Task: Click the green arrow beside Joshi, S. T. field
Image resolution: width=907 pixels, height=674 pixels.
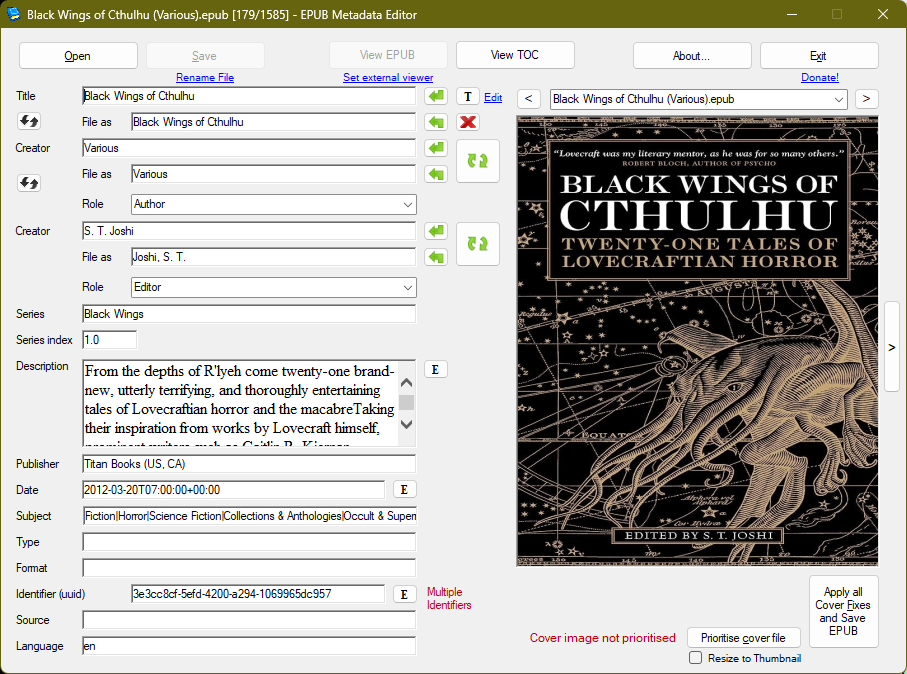Action: point(436,257)
